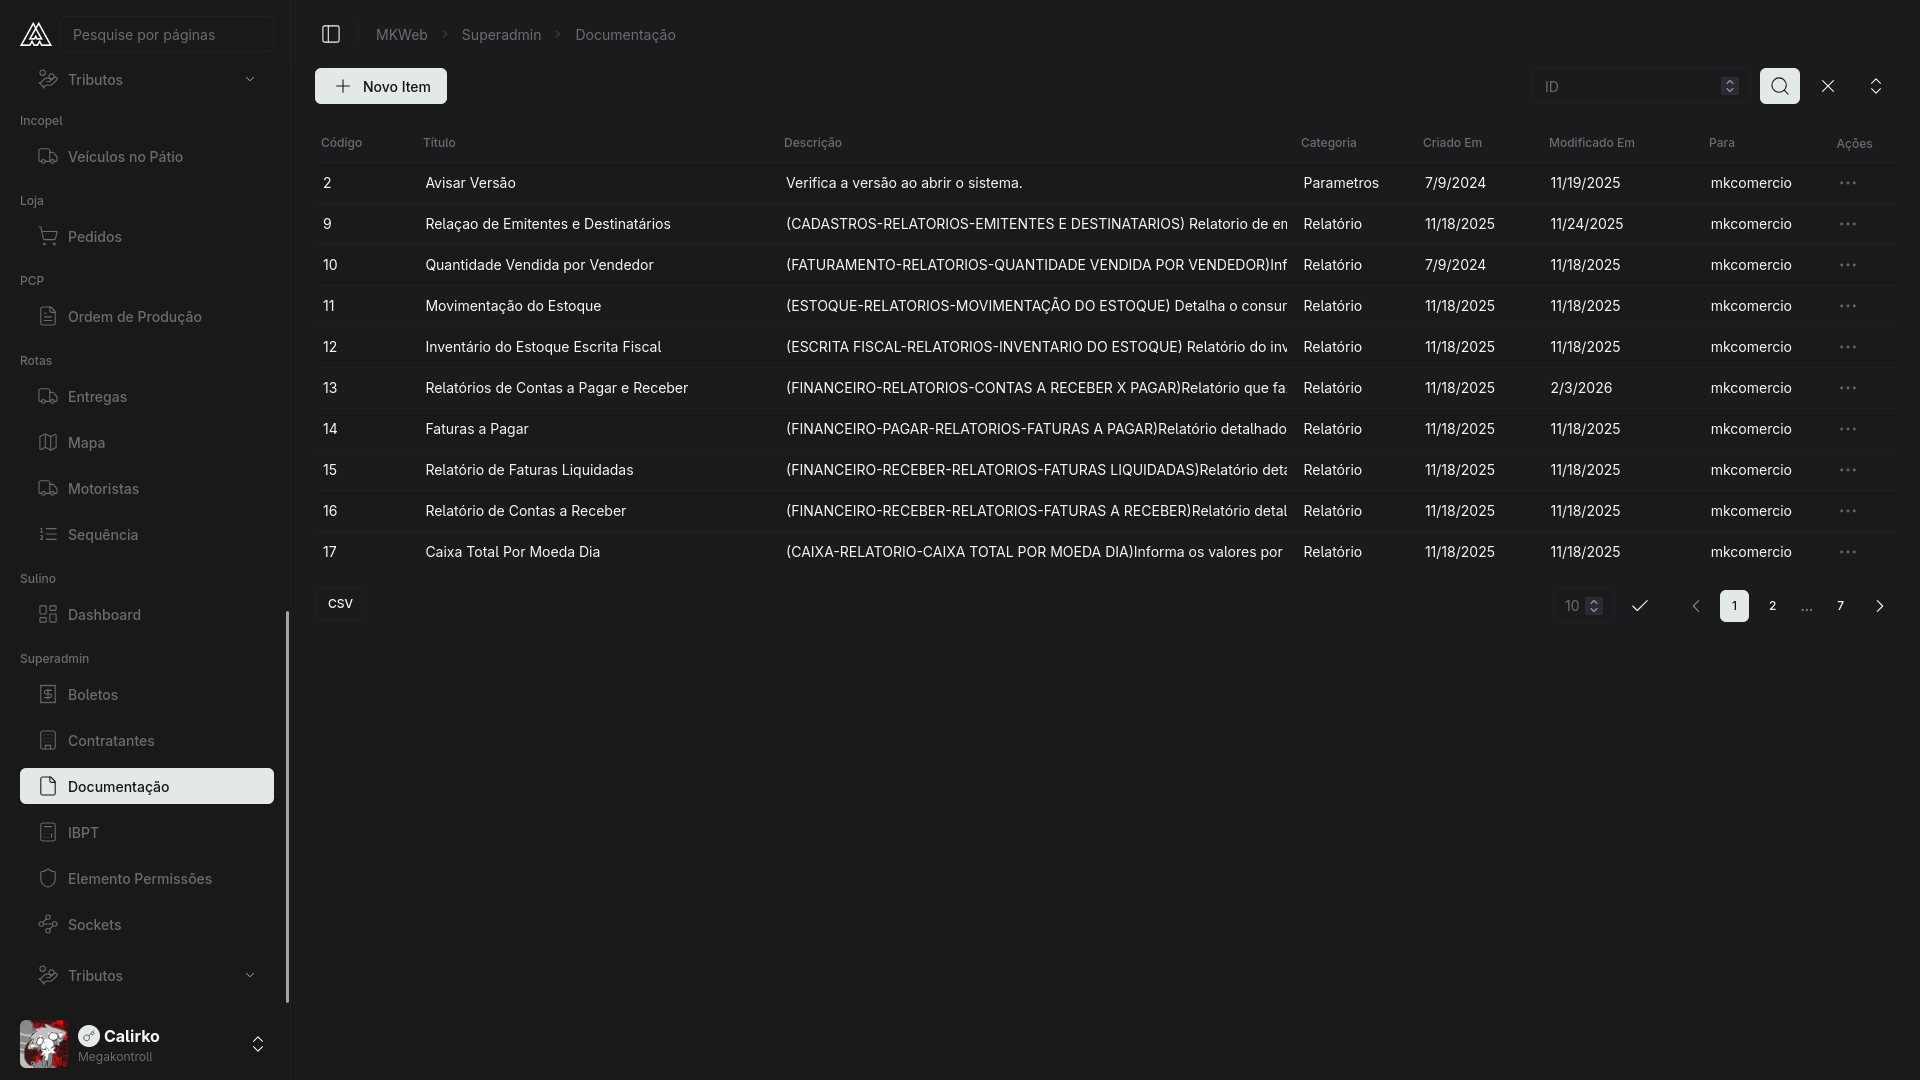Click the Novo Item button
The image size is (1920, 1080).
click(x=381, y=86)
